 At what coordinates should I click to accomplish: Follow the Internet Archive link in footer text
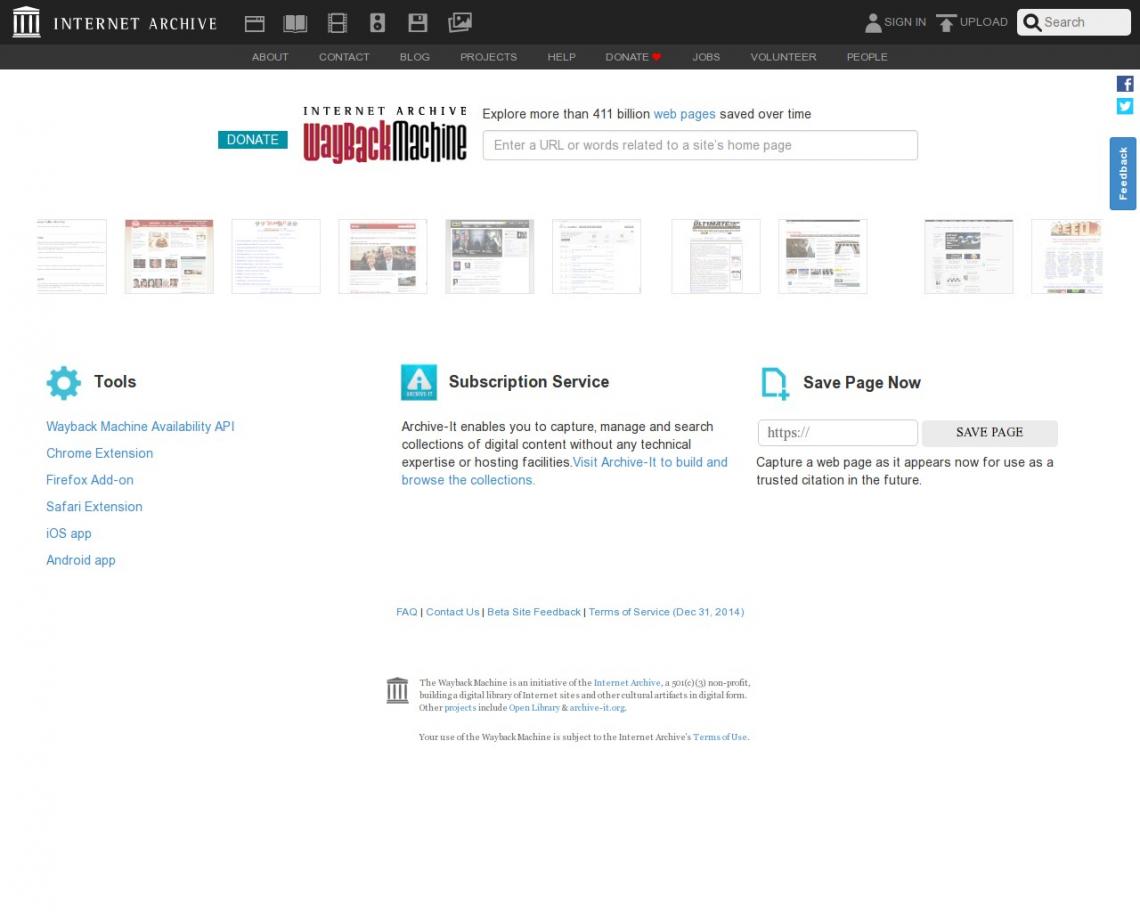pyautogui.click(x=627, y=683)
